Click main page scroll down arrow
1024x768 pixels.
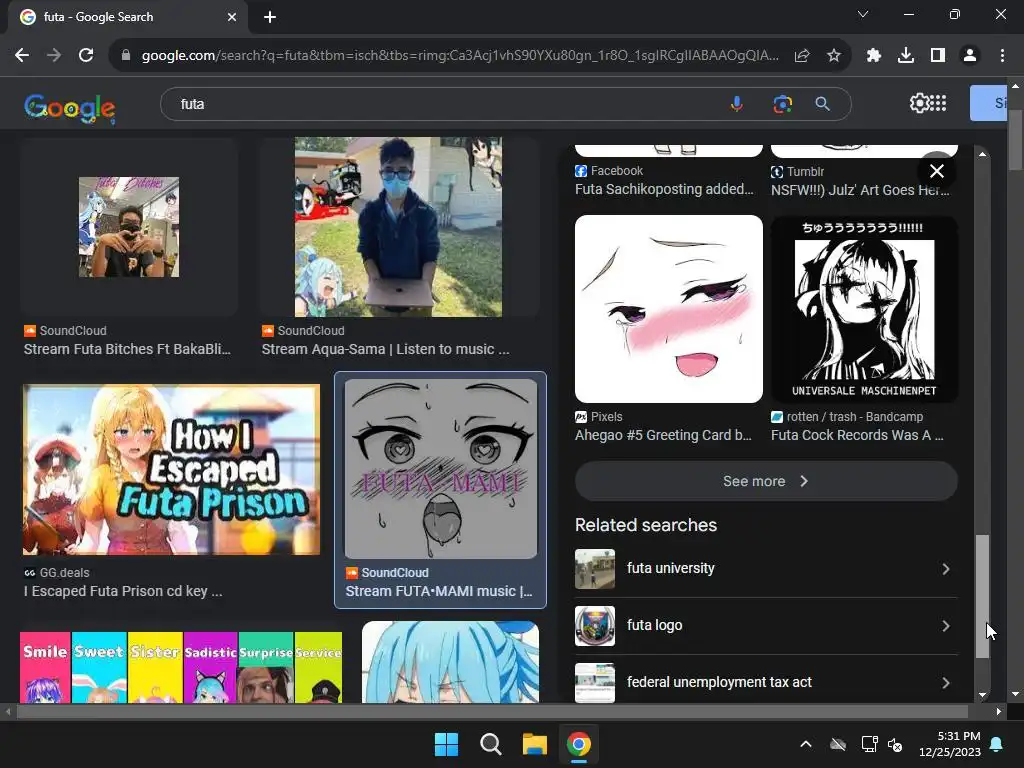pyautogui.click(x=1015, y=694)
